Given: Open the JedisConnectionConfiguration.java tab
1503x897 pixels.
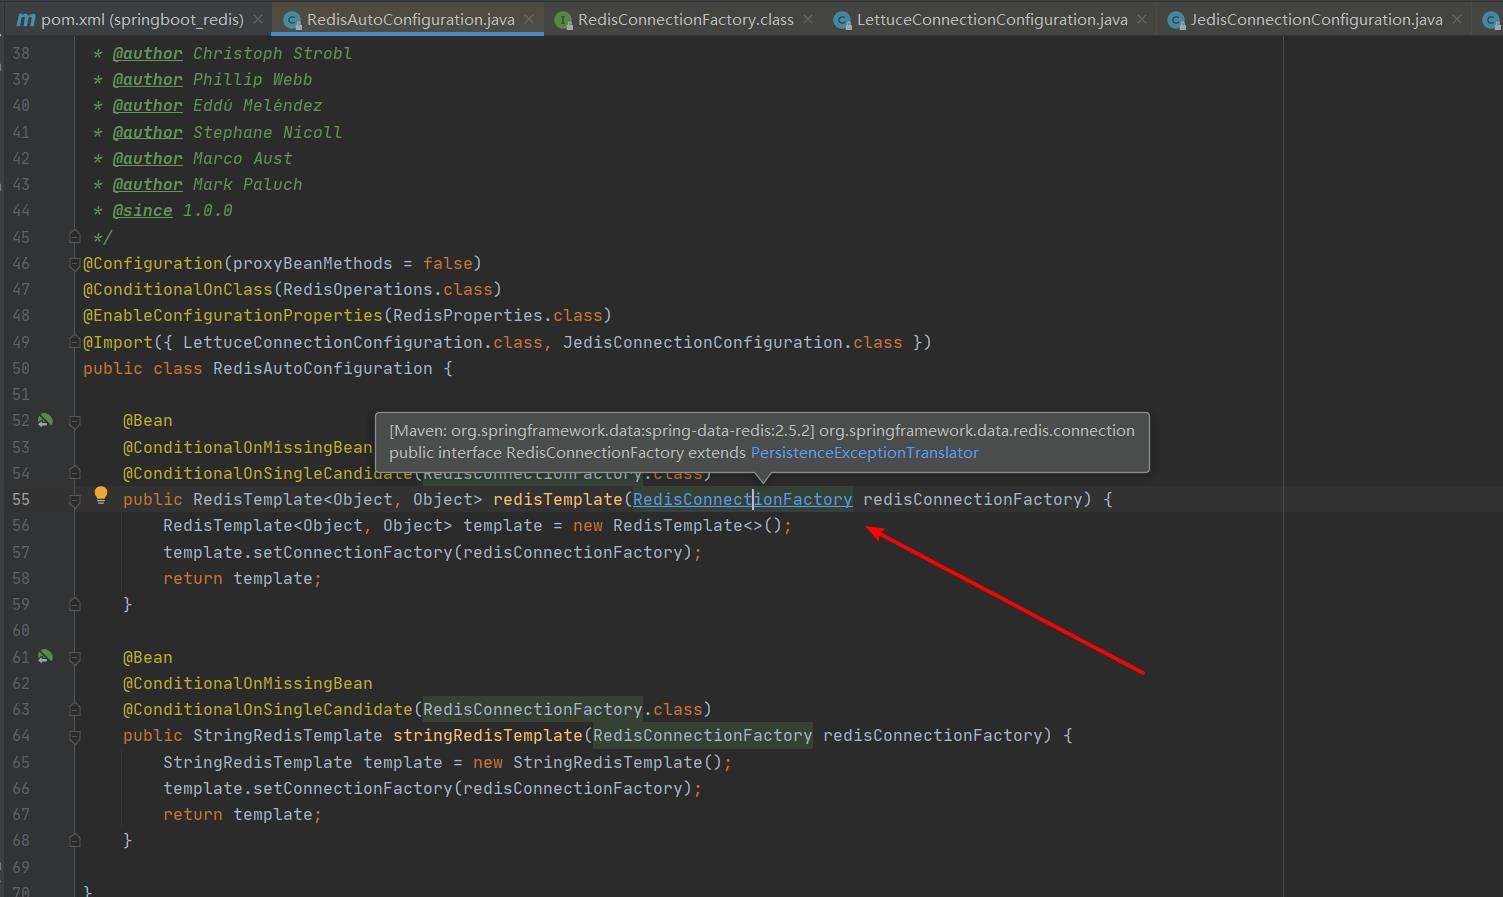Looking at the screenshot, I should [x=1315, y=19].
